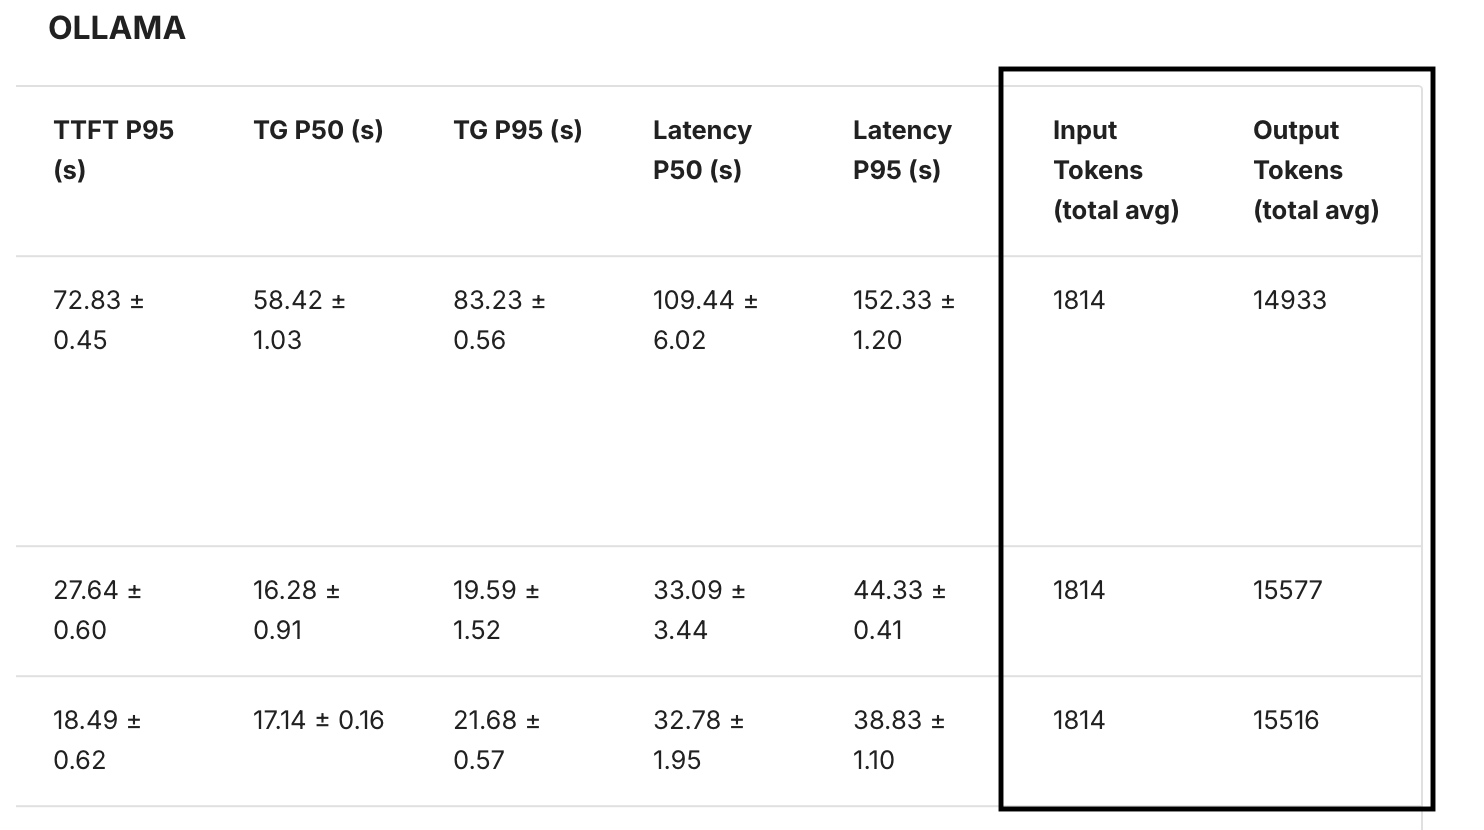Select the 27.64 ± 0.60 cell

[97, 610]
